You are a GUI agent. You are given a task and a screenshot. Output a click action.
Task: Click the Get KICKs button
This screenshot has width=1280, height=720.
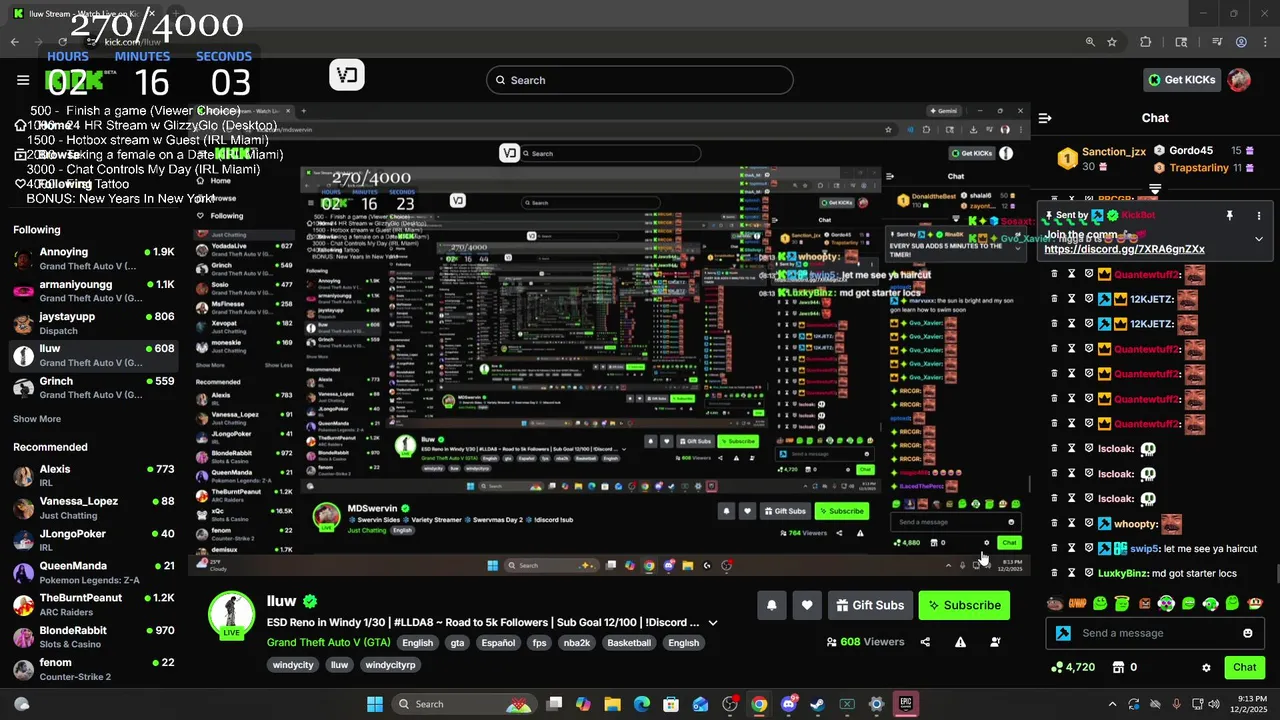point(1182,80)
